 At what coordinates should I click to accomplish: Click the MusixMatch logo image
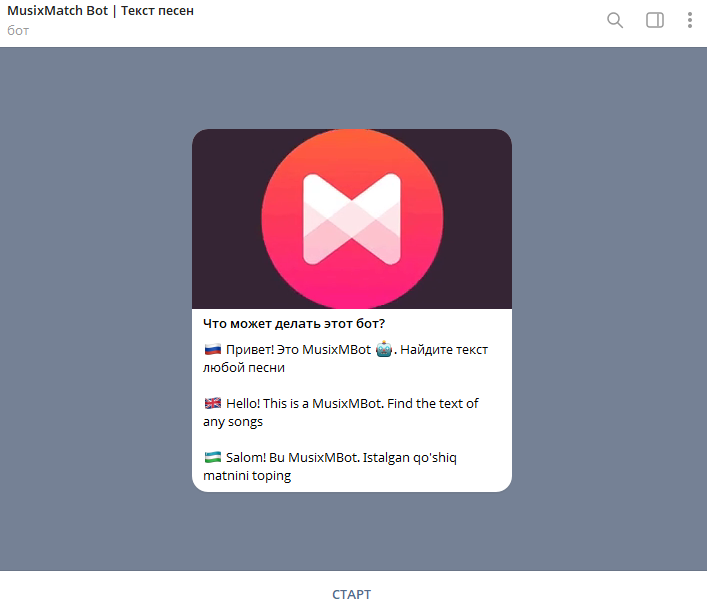tap(352, 219)
